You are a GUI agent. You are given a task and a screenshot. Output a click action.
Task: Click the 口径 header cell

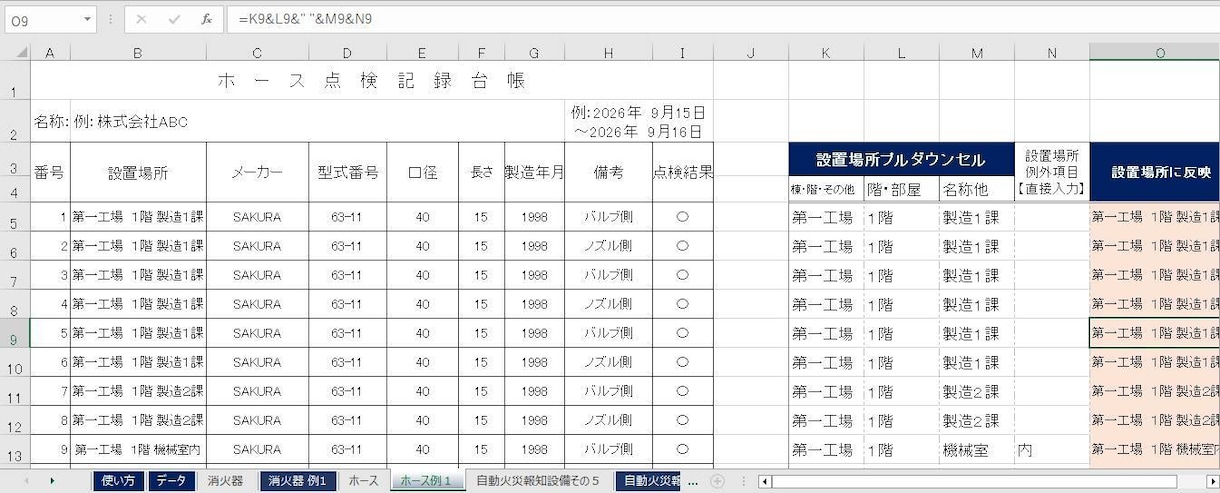pos(422,172)
